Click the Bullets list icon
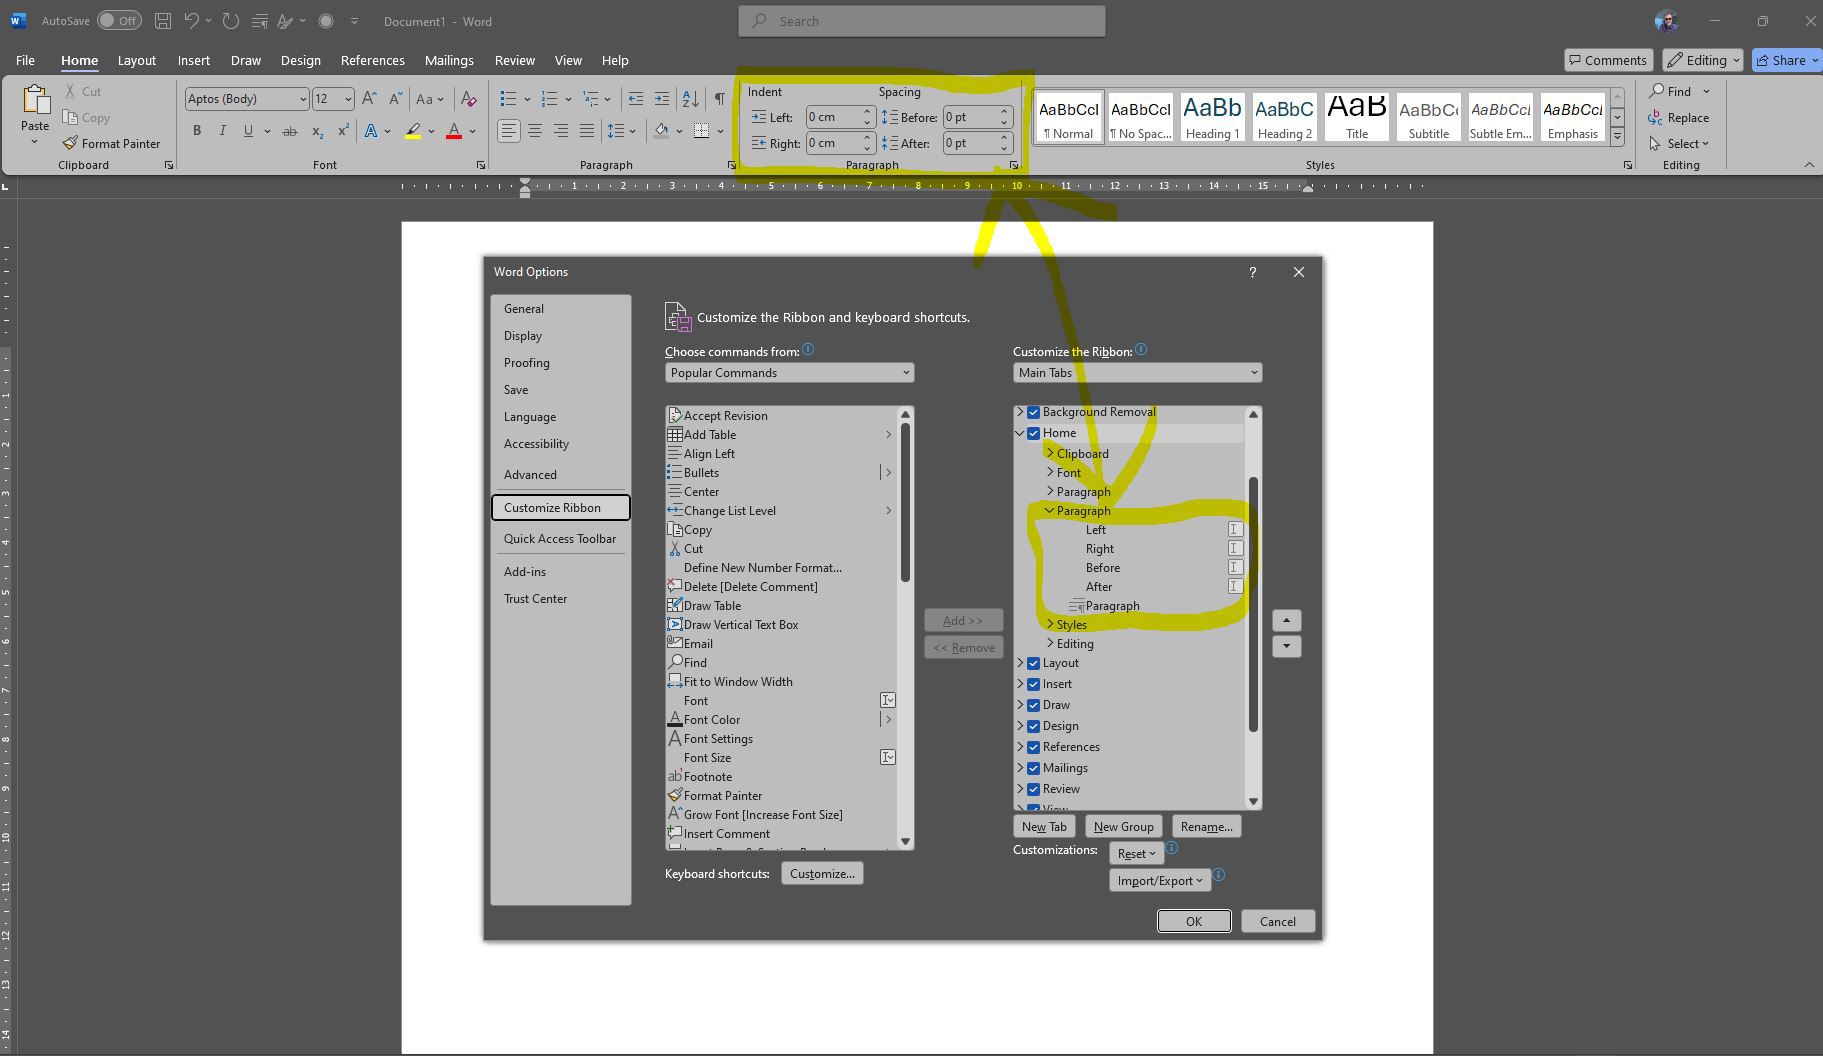This screenshot has width=1823, height=1056. pos(508,98)
